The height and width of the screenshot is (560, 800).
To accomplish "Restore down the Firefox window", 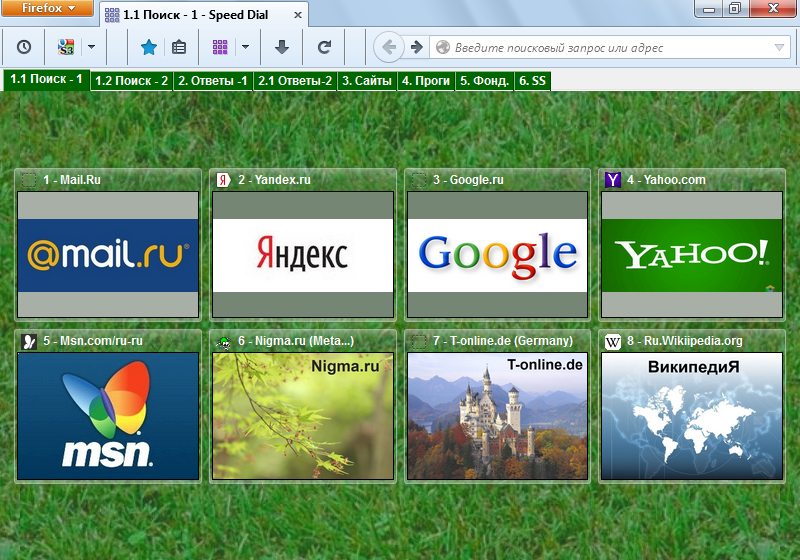I will tap(735, 8).
